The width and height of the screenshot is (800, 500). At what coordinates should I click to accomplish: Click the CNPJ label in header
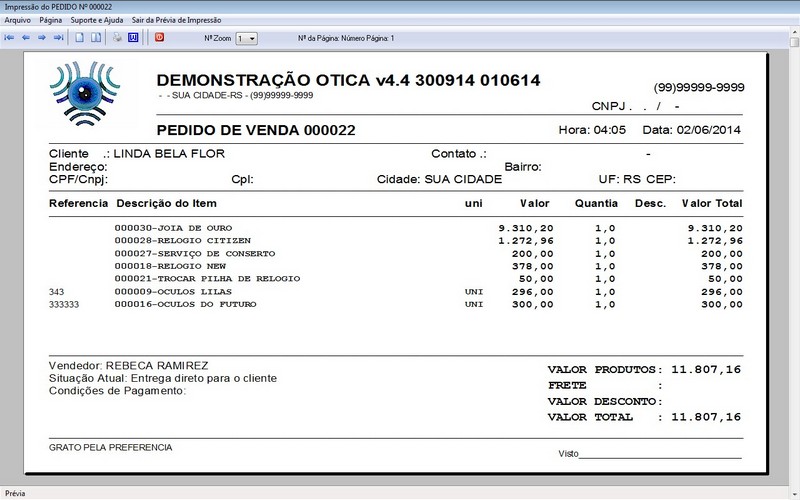pyautogui.click(x=608, y=106)
